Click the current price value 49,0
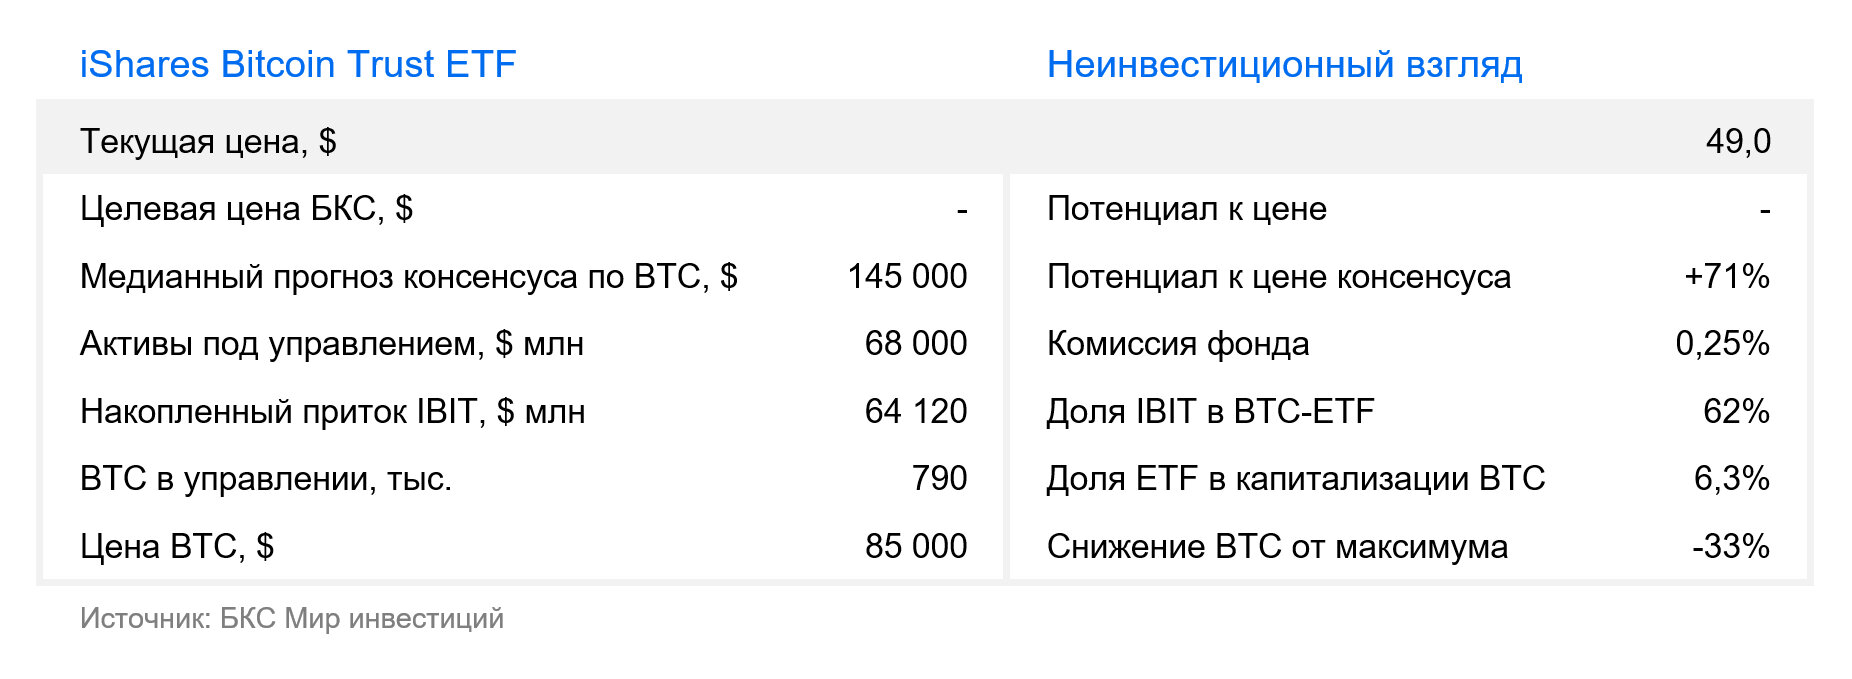This screenshot has width=1852, height=679. [x=1738, y=141]
